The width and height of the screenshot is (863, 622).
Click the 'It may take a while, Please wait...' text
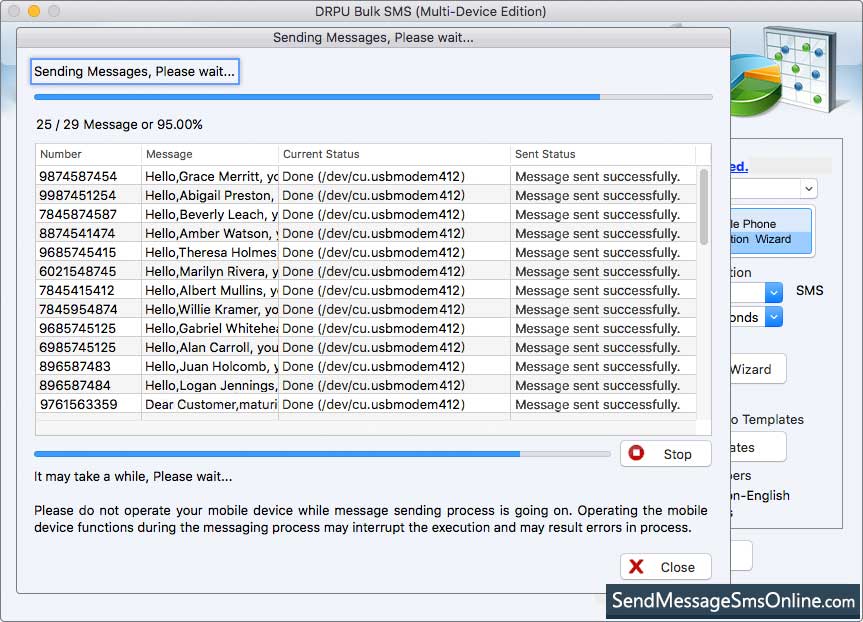click(133, 476)
